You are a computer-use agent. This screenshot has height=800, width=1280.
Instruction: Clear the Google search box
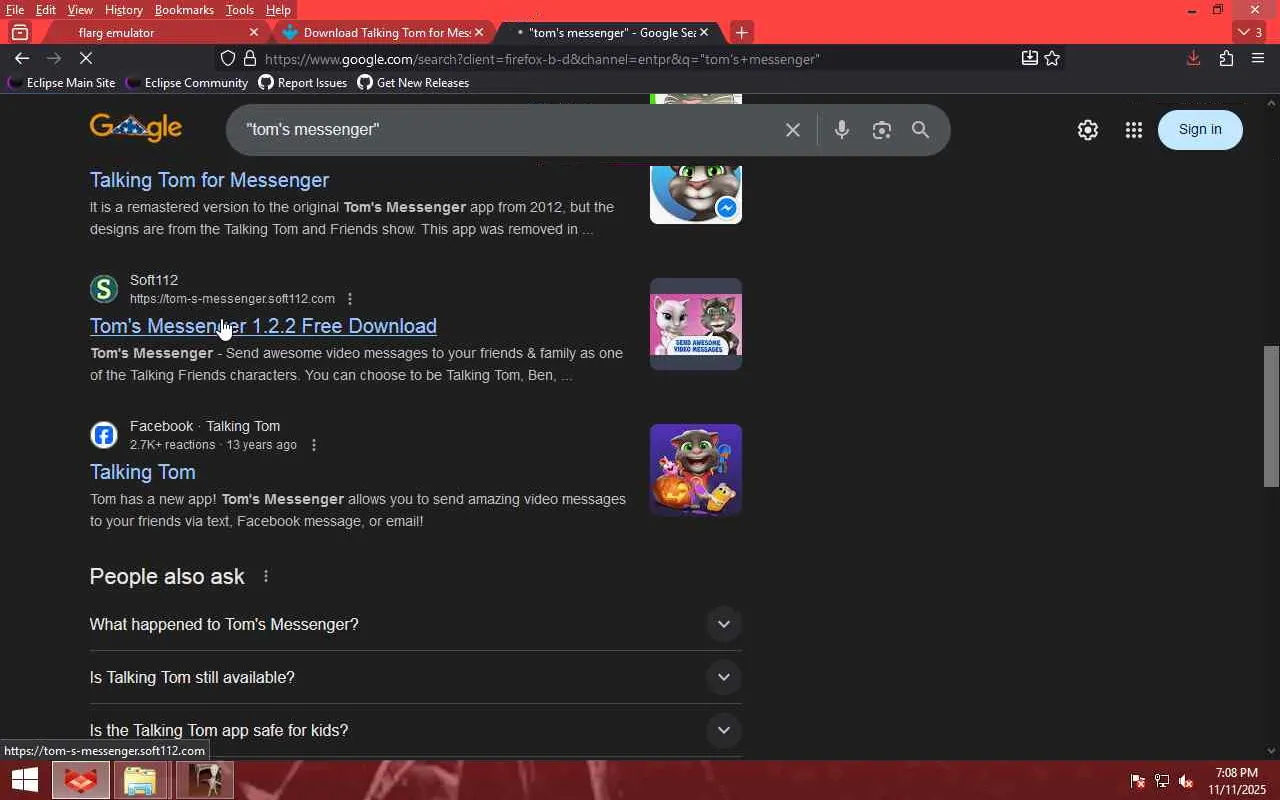coord(793,130)
